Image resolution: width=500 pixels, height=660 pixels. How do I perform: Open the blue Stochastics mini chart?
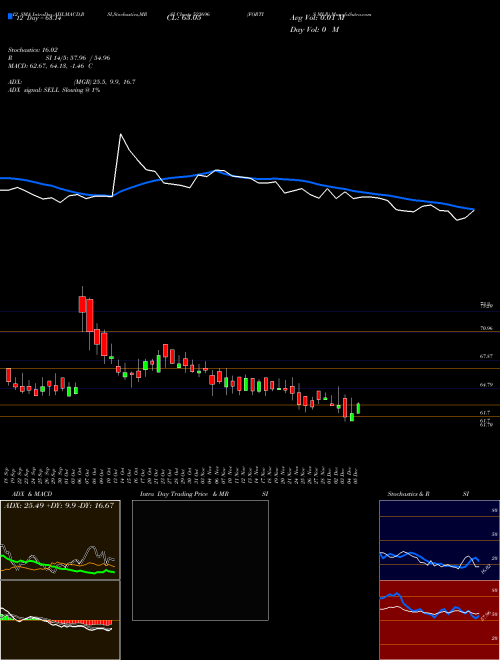pos(439,540)
